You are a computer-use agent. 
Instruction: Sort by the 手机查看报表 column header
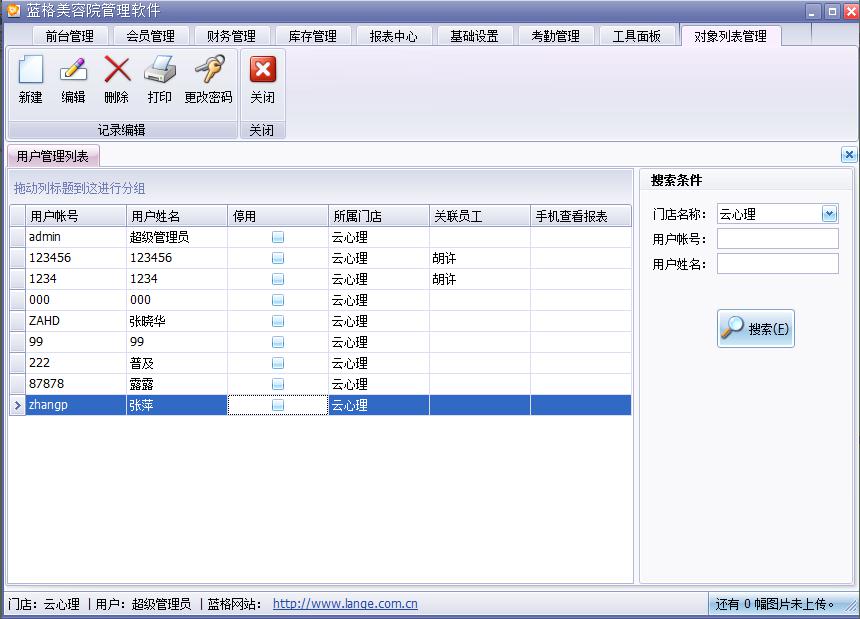[581, 216]
